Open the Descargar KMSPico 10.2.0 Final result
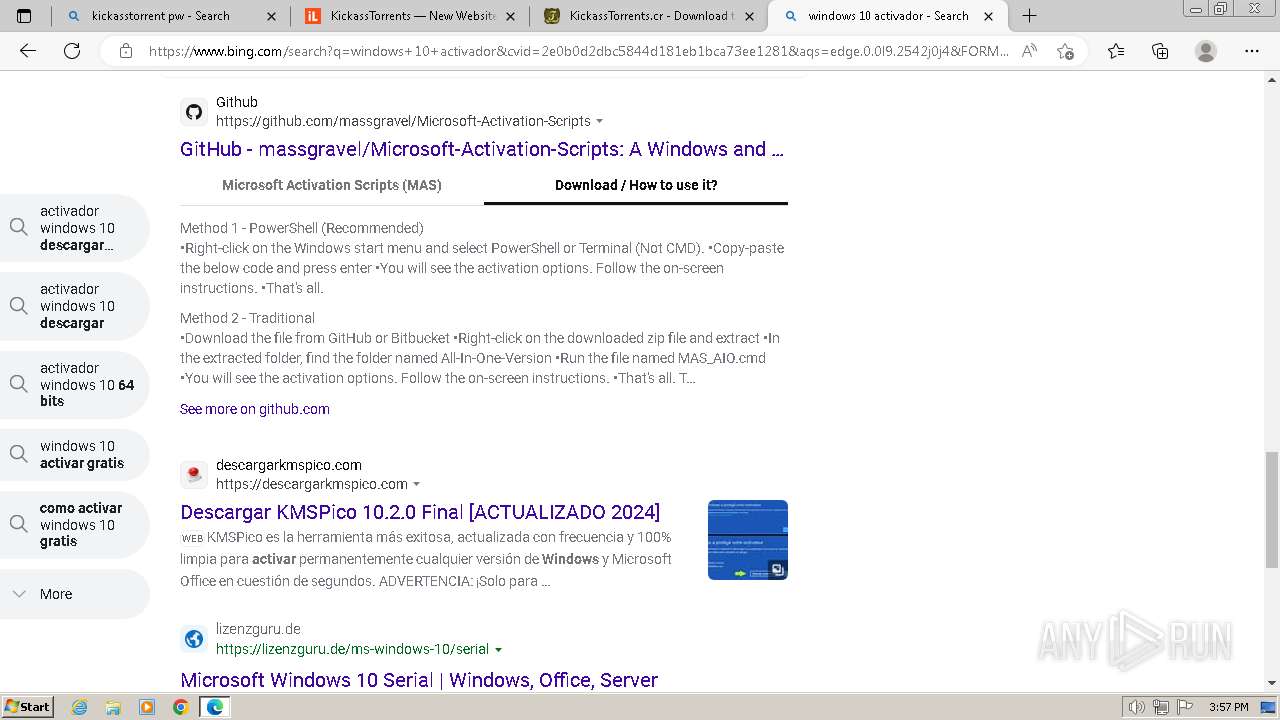Image resolution: width=1280 pixels, height=720 pixels. 420,512
